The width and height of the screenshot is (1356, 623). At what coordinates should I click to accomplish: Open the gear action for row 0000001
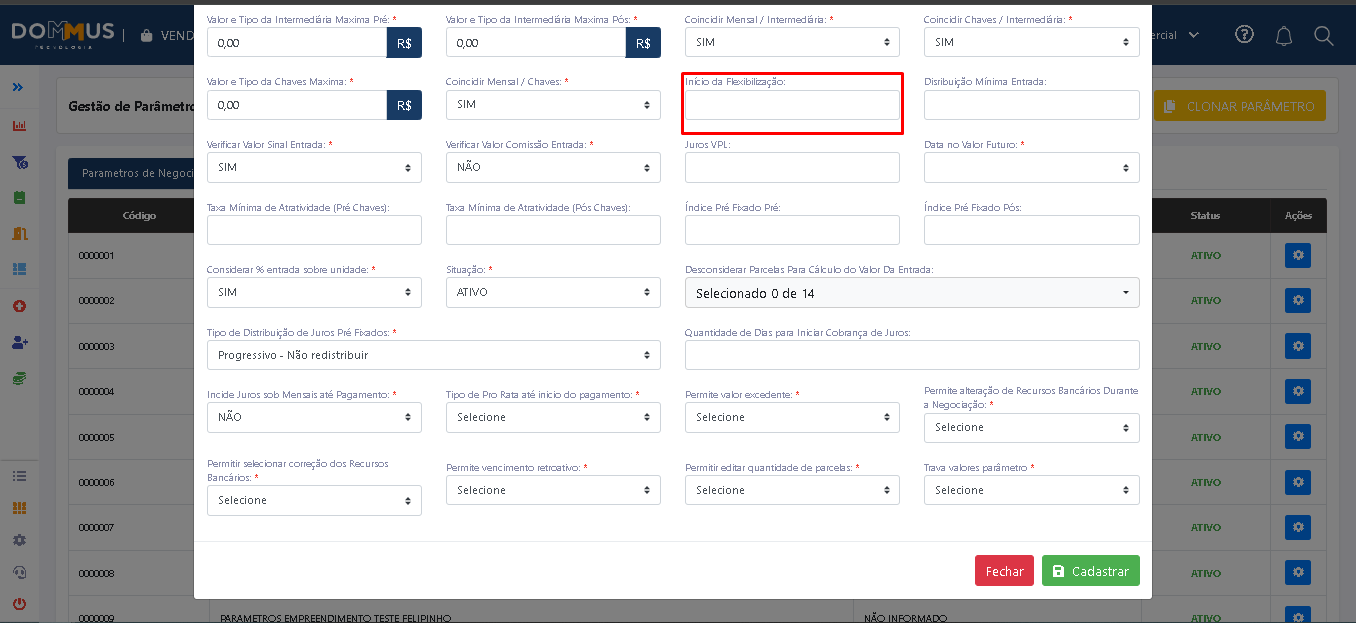coord(1298,255)
